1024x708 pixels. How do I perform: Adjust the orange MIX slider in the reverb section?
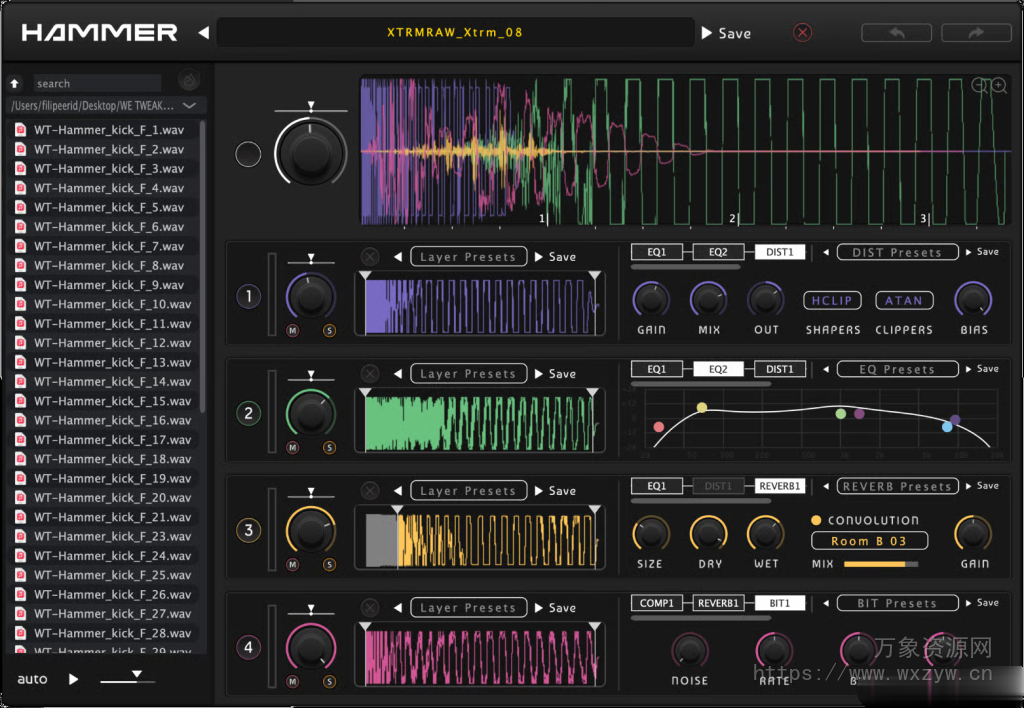877,563
